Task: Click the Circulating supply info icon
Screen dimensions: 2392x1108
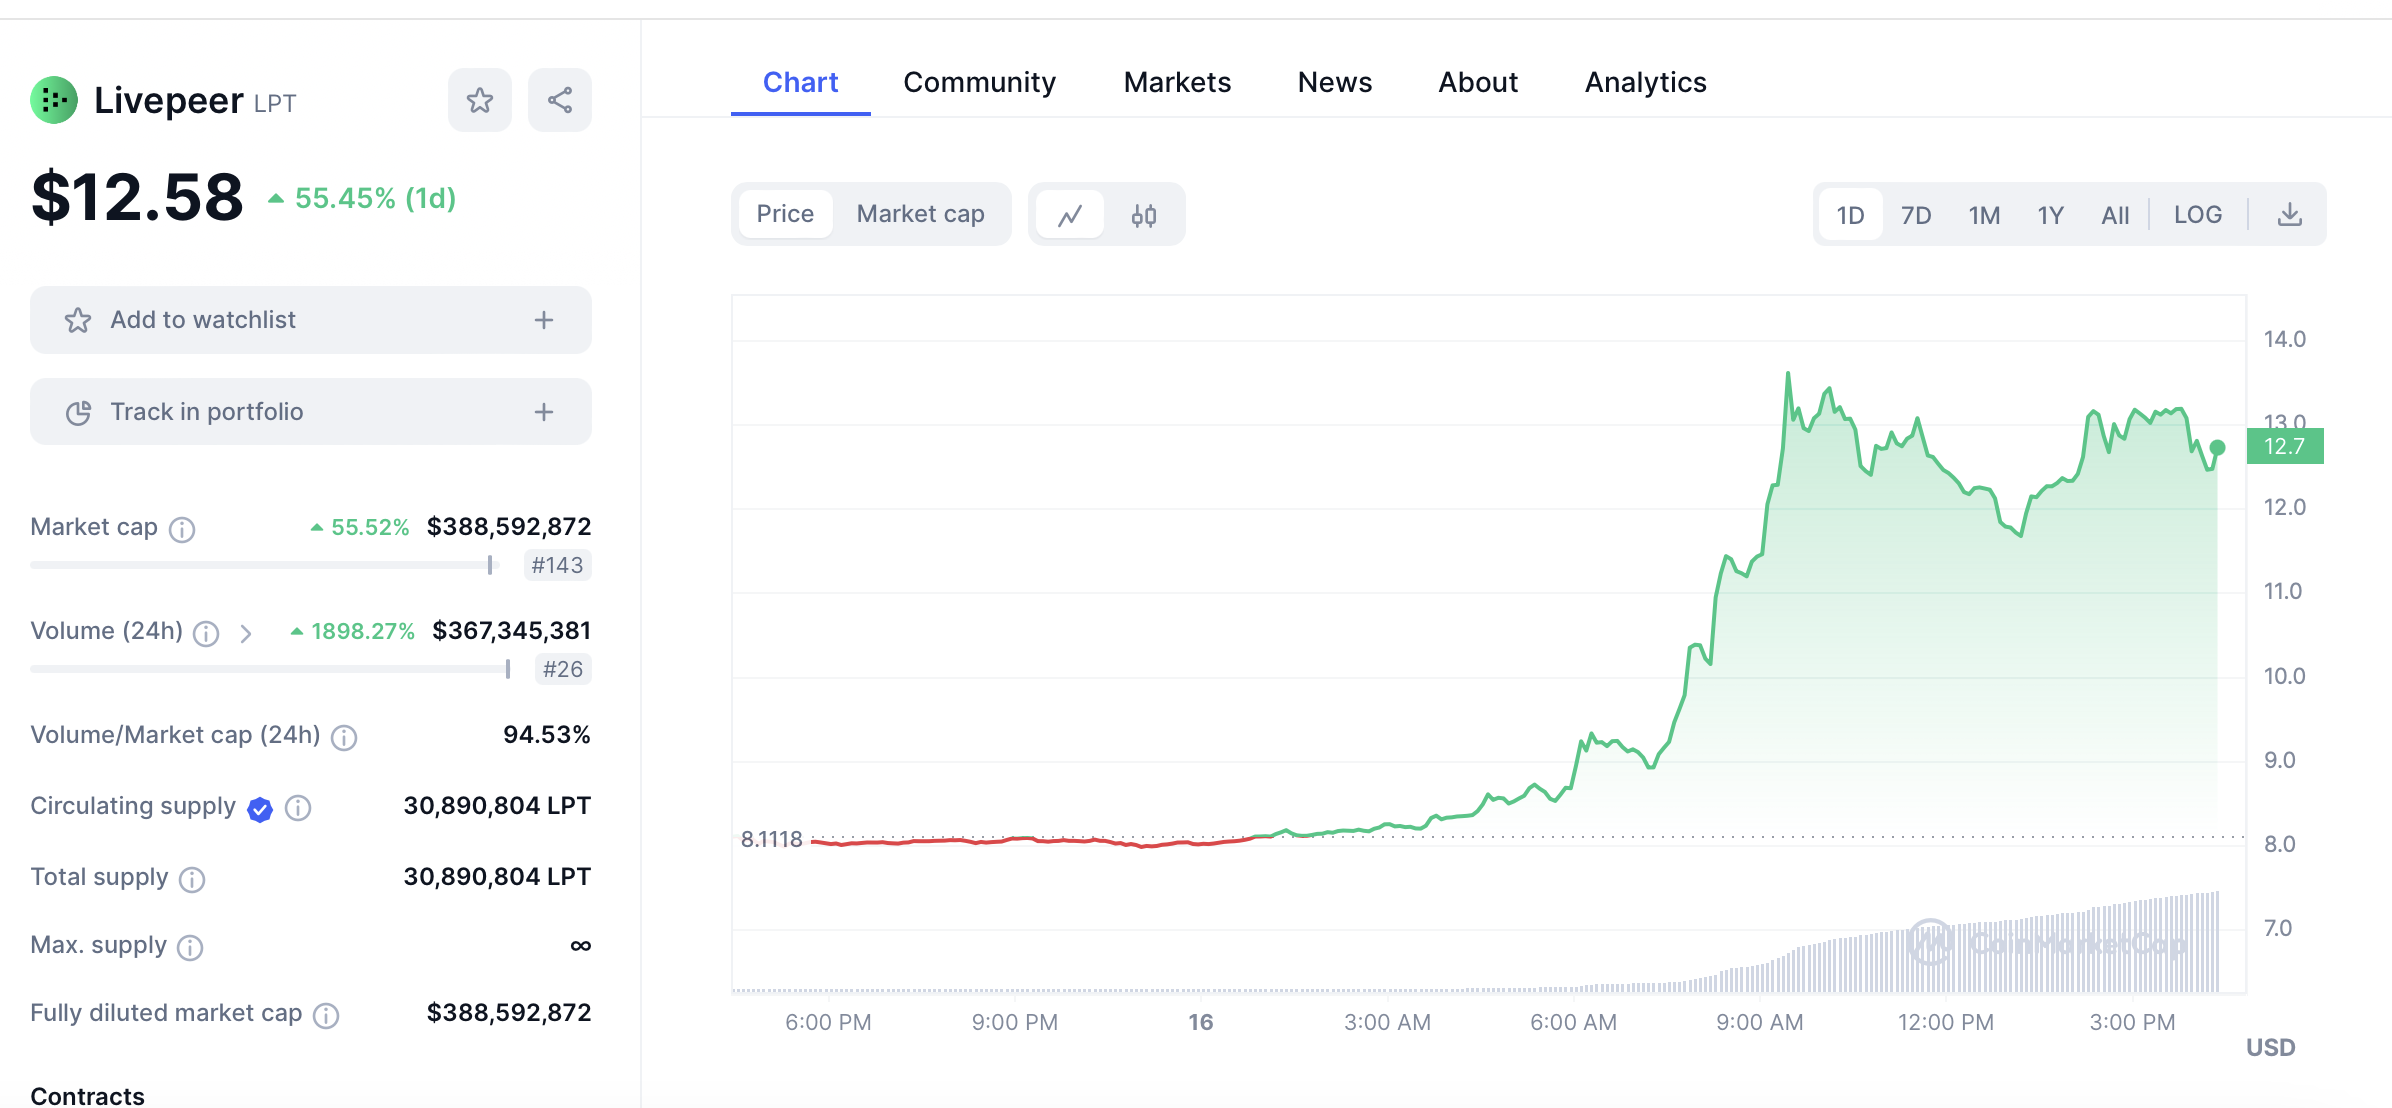Action: (x=298, y=808)
